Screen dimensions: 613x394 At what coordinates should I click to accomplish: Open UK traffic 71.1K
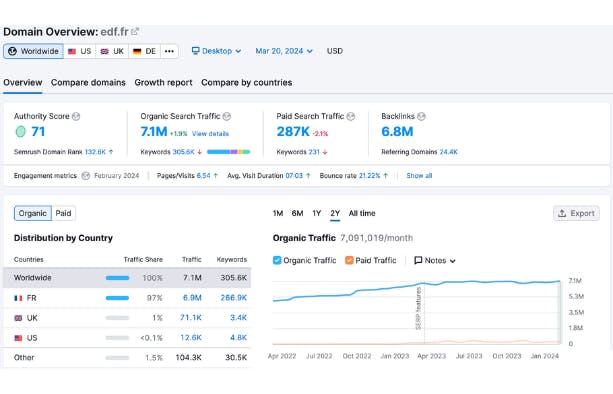coord(191,318)
